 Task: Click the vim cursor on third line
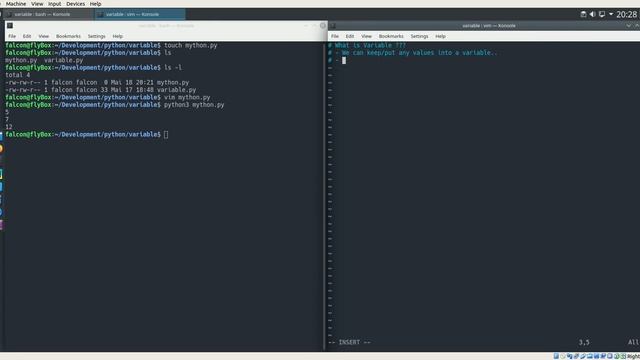coord(344,60)
